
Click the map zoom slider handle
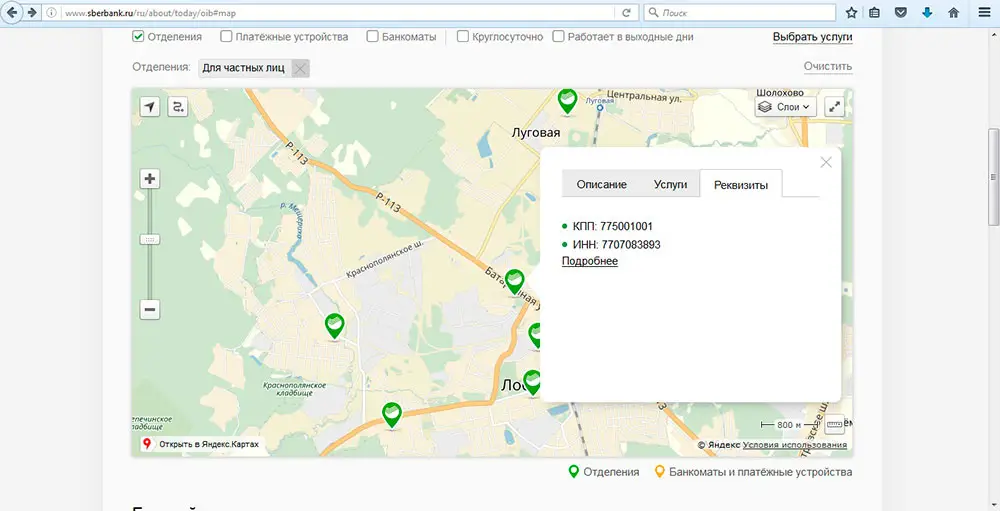pos(150,240)
